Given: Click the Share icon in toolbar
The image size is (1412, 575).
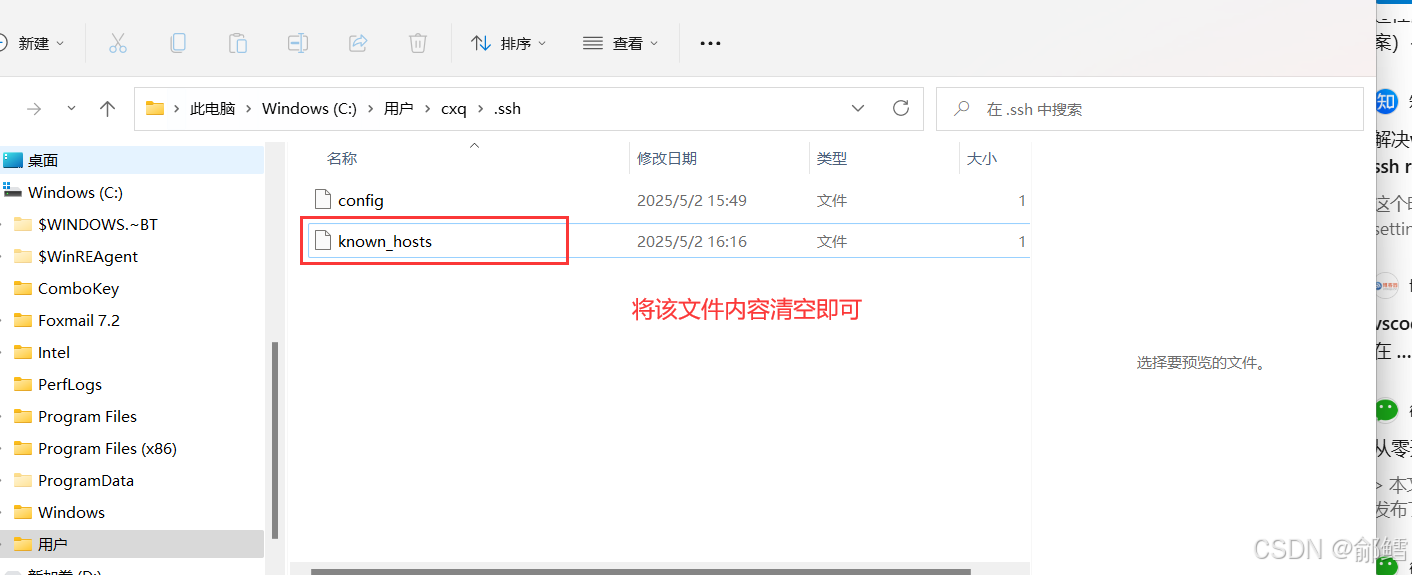Looking at the screenshot, I should 358,43.
